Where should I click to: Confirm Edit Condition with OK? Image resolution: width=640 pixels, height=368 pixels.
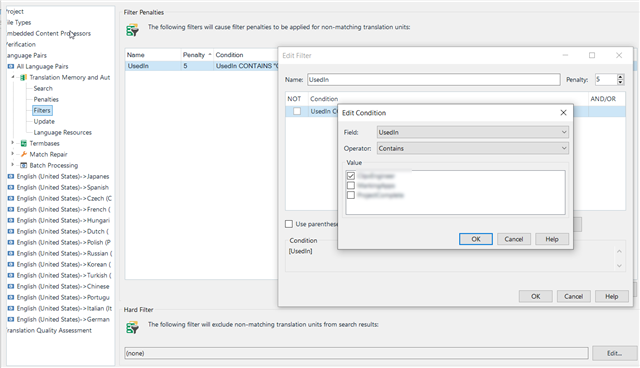(x=476, y=239)
